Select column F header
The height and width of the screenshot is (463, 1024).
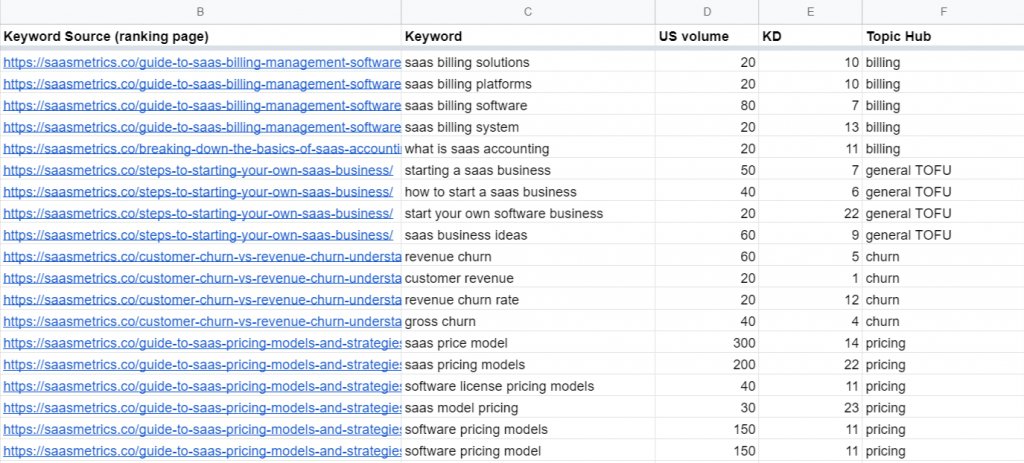[942, 11]
